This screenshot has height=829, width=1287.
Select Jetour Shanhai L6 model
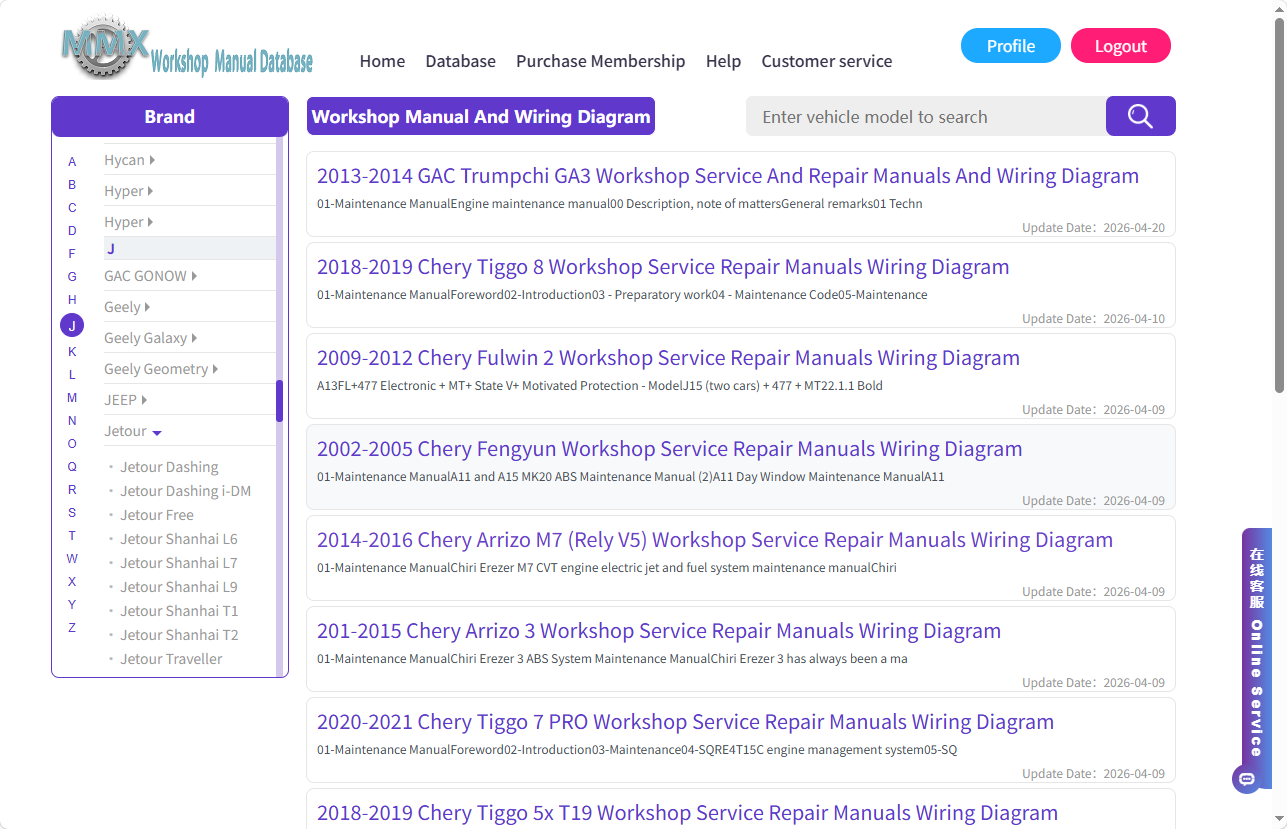[179, 539]
